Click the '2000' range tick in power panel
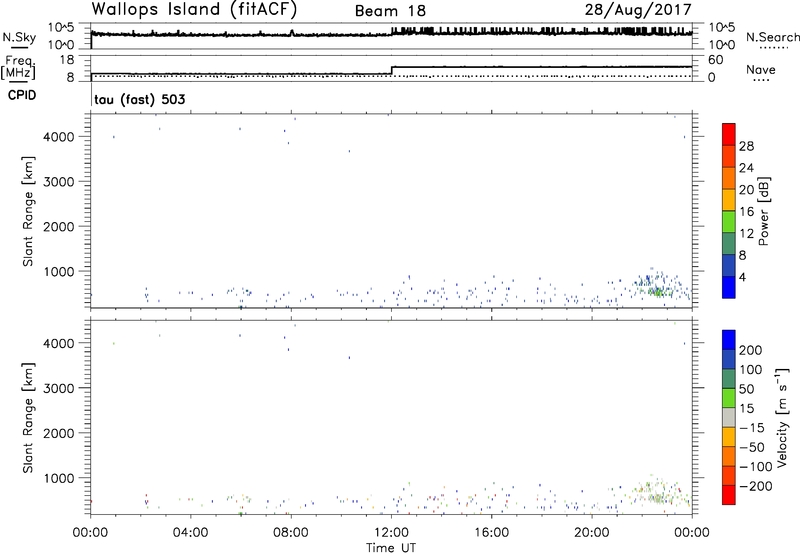 [59, 226]
